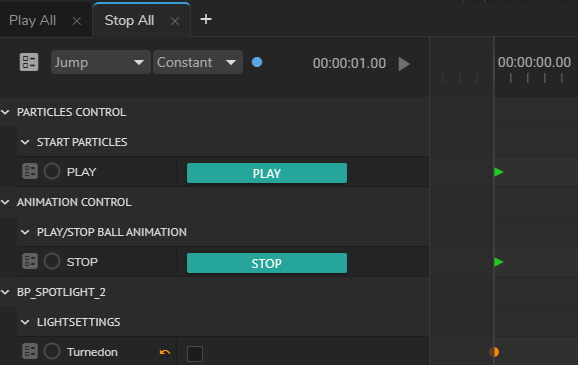578x365 pixels.
Task: Toggle the keyframe circle on the PLAY row
Action: 52,171
